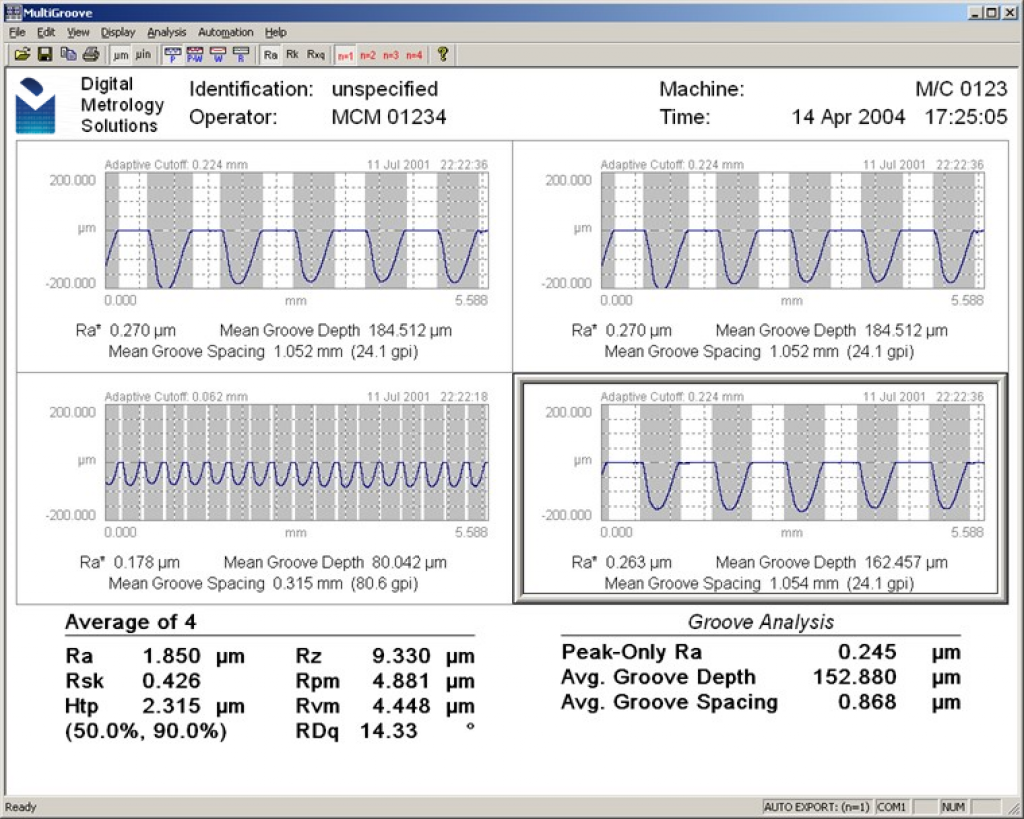Image resolution: width=1024 pixels, height=819 pixels.
Task: Select the P-W profile toolbar icon
Action: (x=195, y=54)
